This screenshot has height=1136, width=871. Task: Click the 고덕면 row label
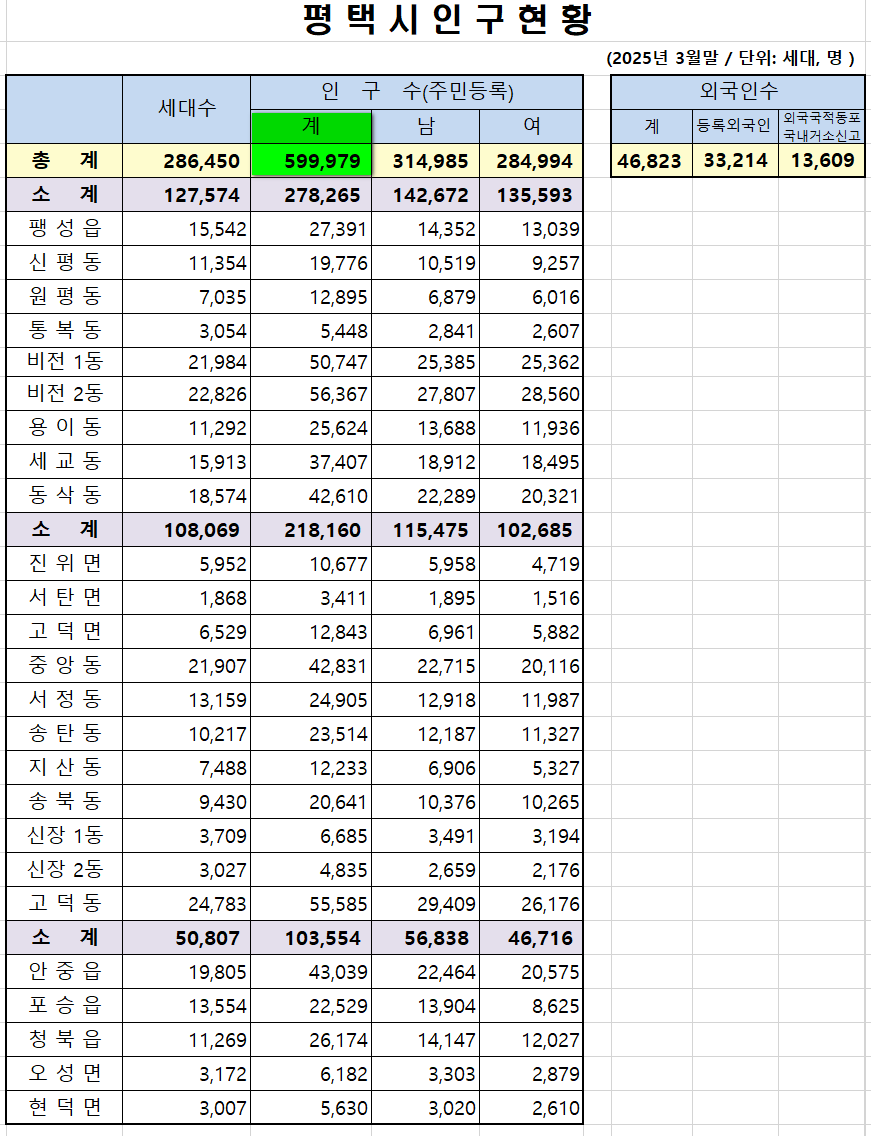coord(64,632)
